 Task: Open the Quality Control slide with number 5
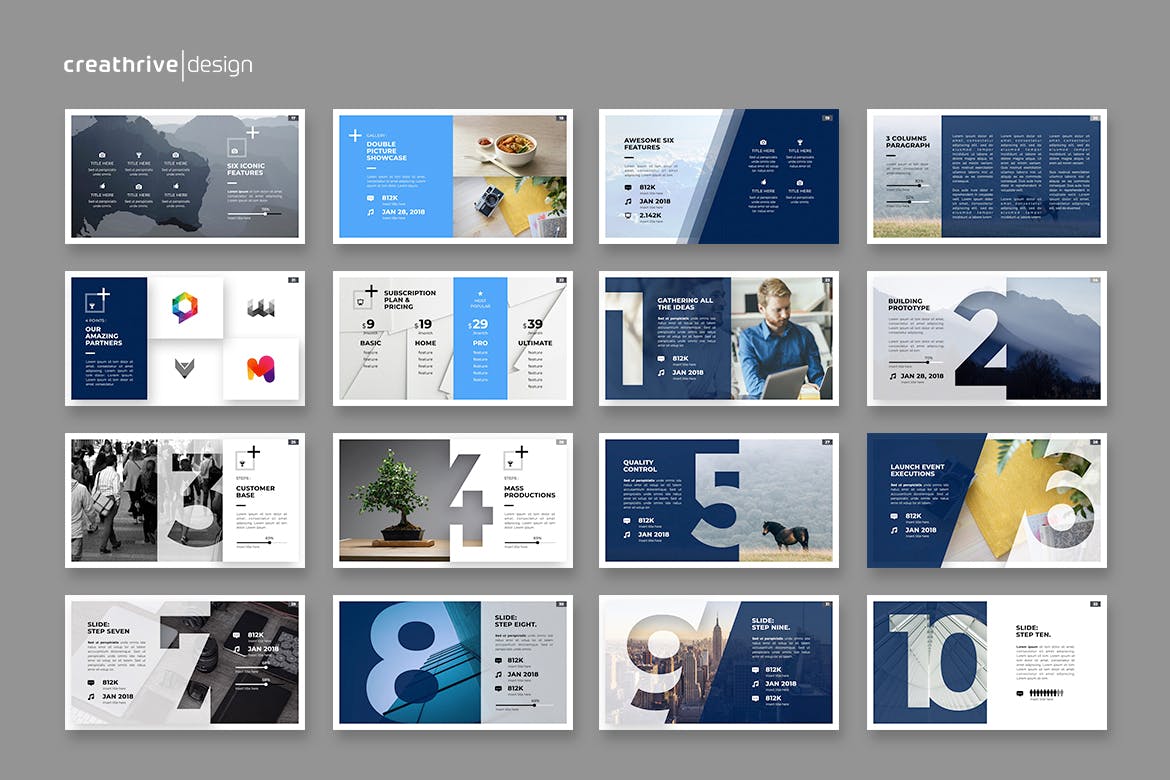[719, 500]
